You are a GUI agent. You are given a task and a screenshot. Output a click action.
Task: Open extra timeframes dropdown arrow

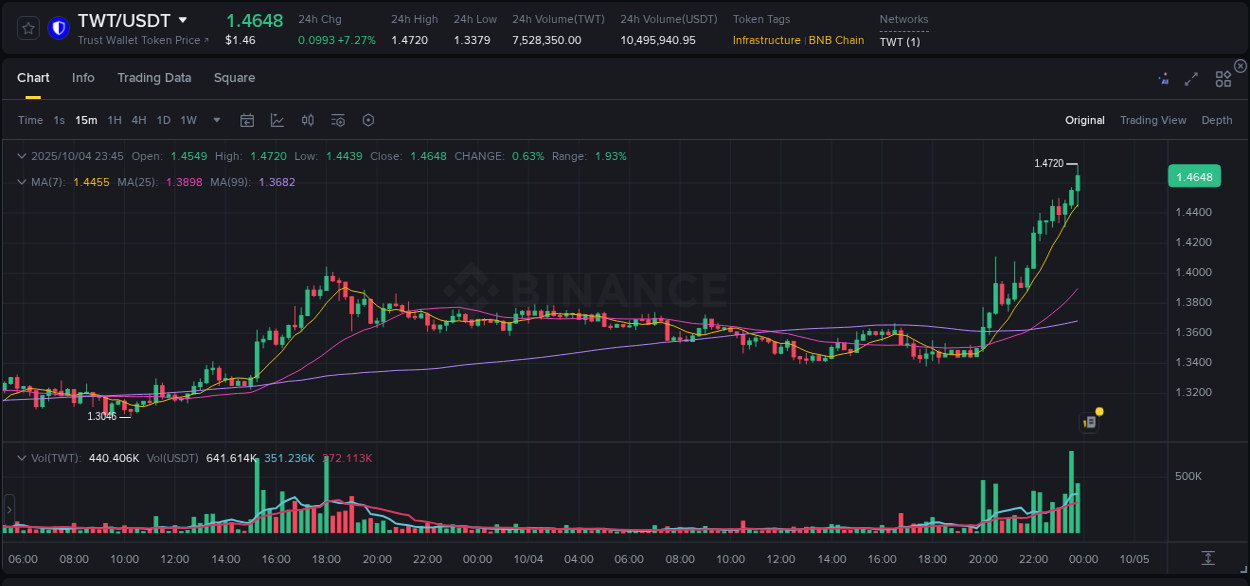point(215,120)
